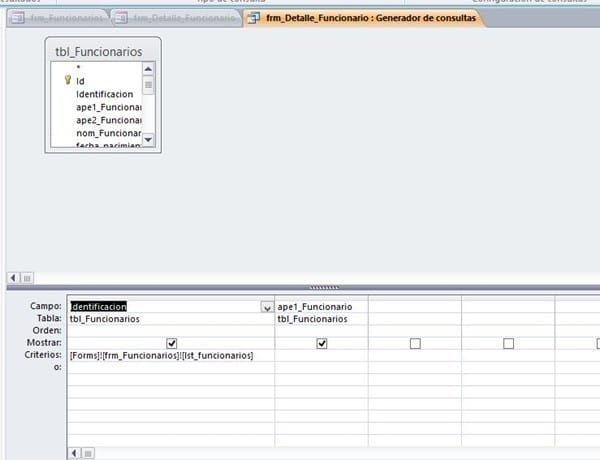Open the Campo dropdown for Identificacion
The image size is (600, 460).
coord(267,307)
